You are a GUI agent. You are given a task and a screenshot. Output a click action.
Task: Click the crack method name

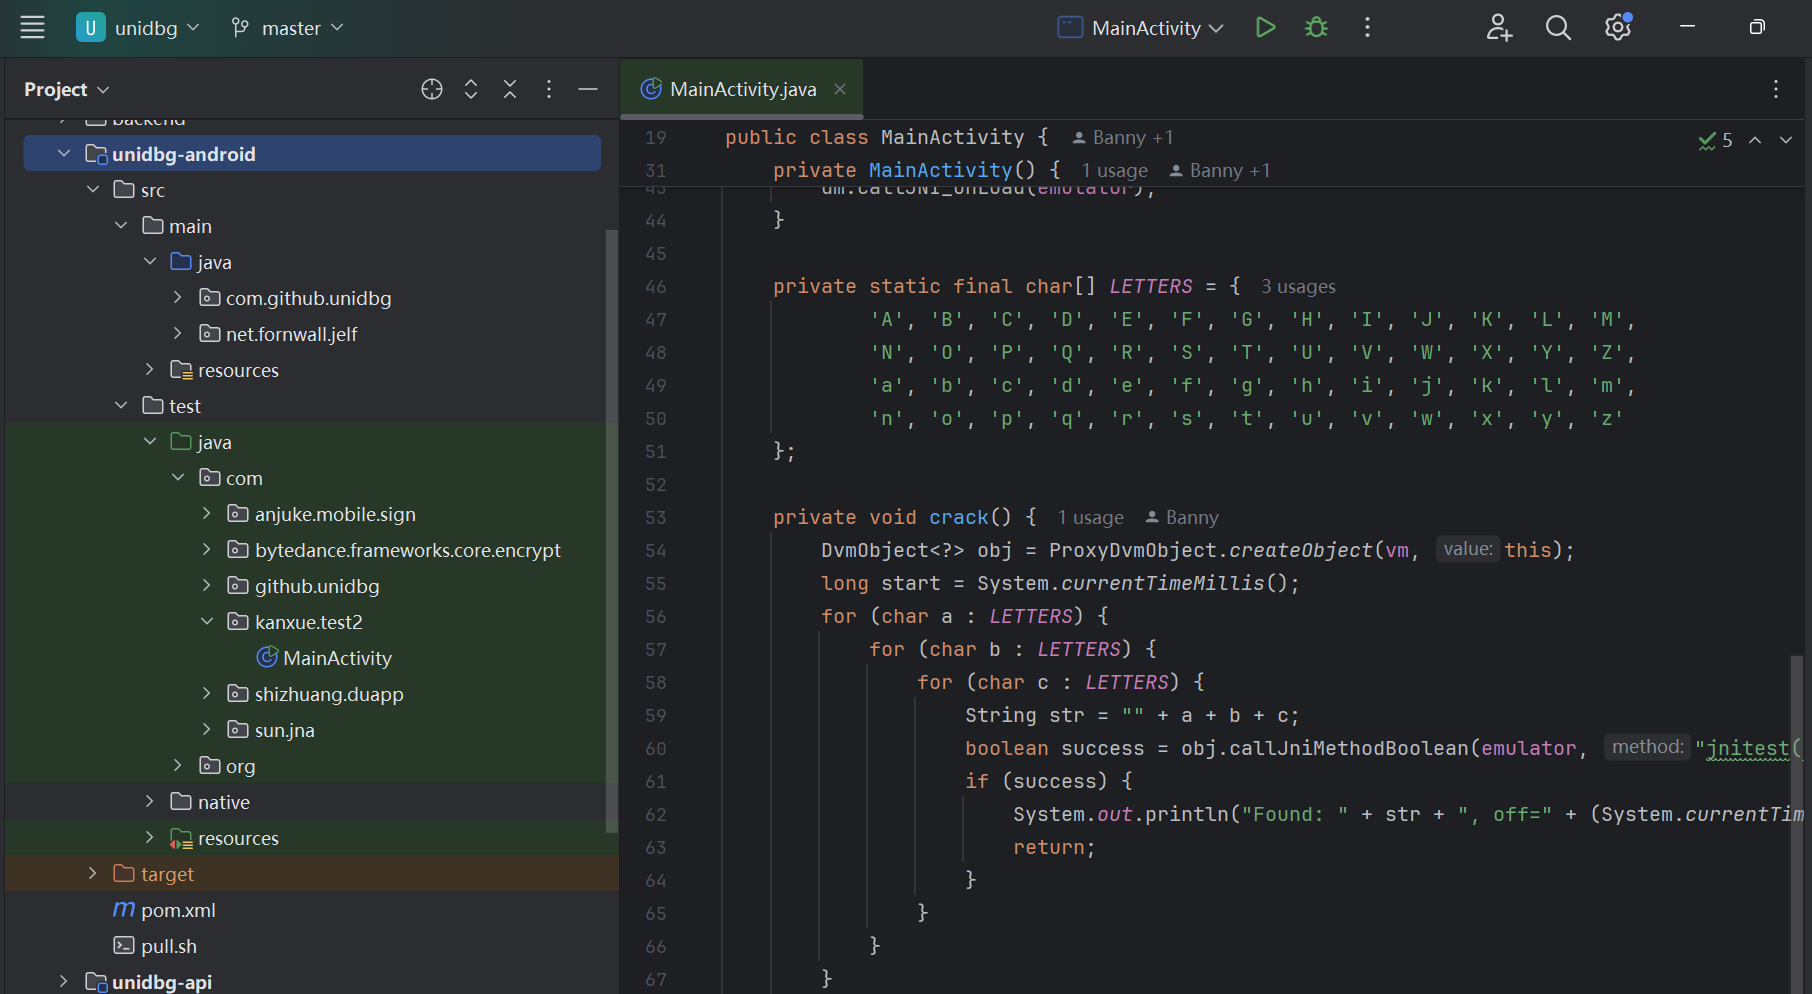(x=958, y=517)
